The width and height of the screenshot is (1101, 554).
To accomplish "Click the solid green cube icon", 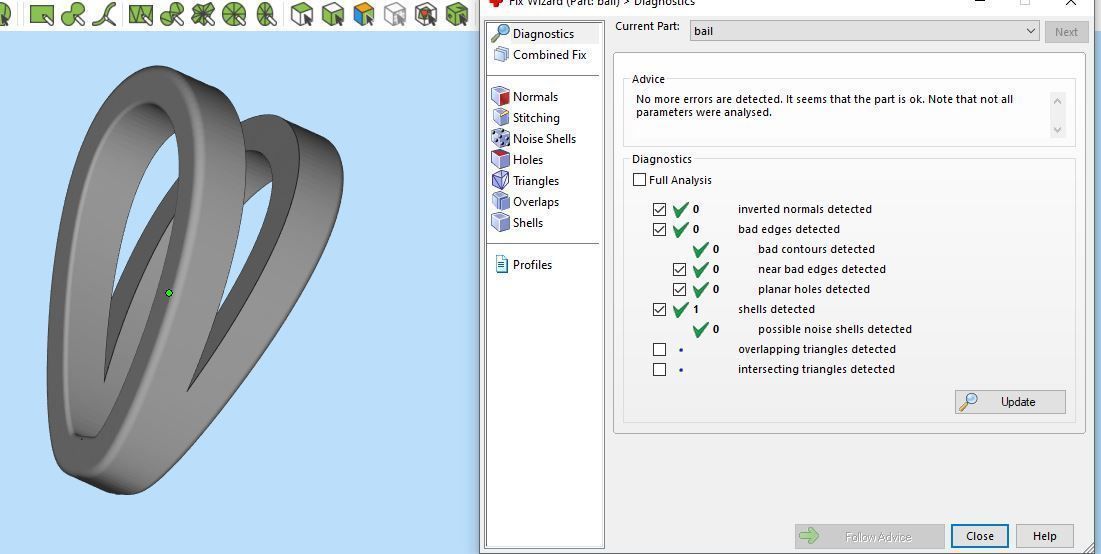I will click(x=457, y=14).
